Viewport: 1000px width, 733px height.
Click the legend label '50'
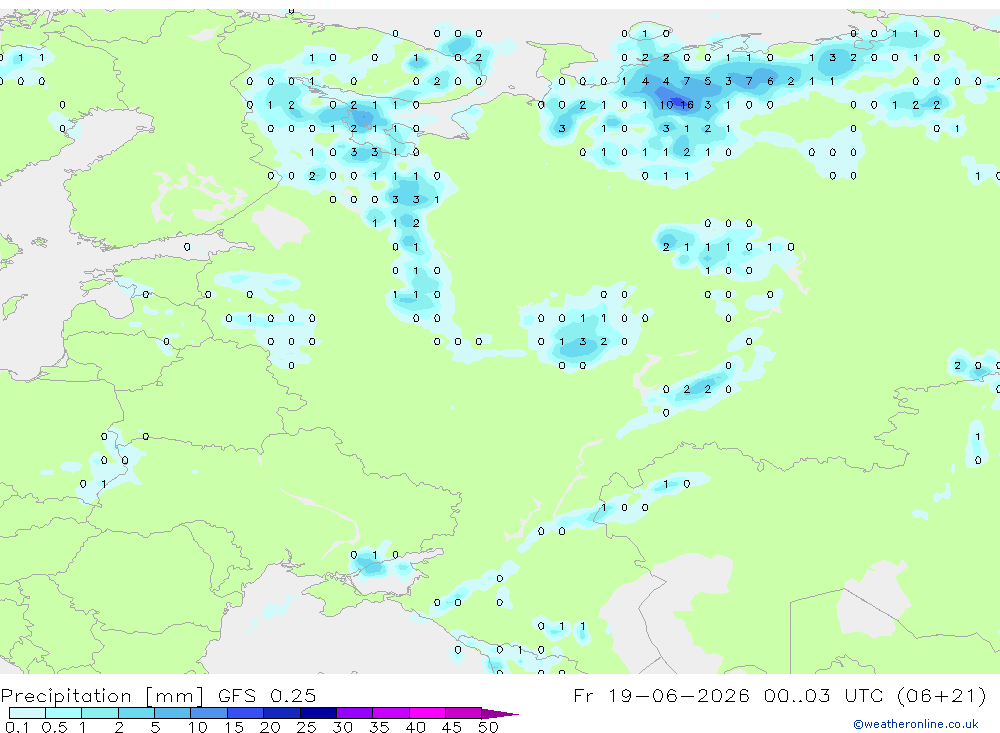[488, 727]
